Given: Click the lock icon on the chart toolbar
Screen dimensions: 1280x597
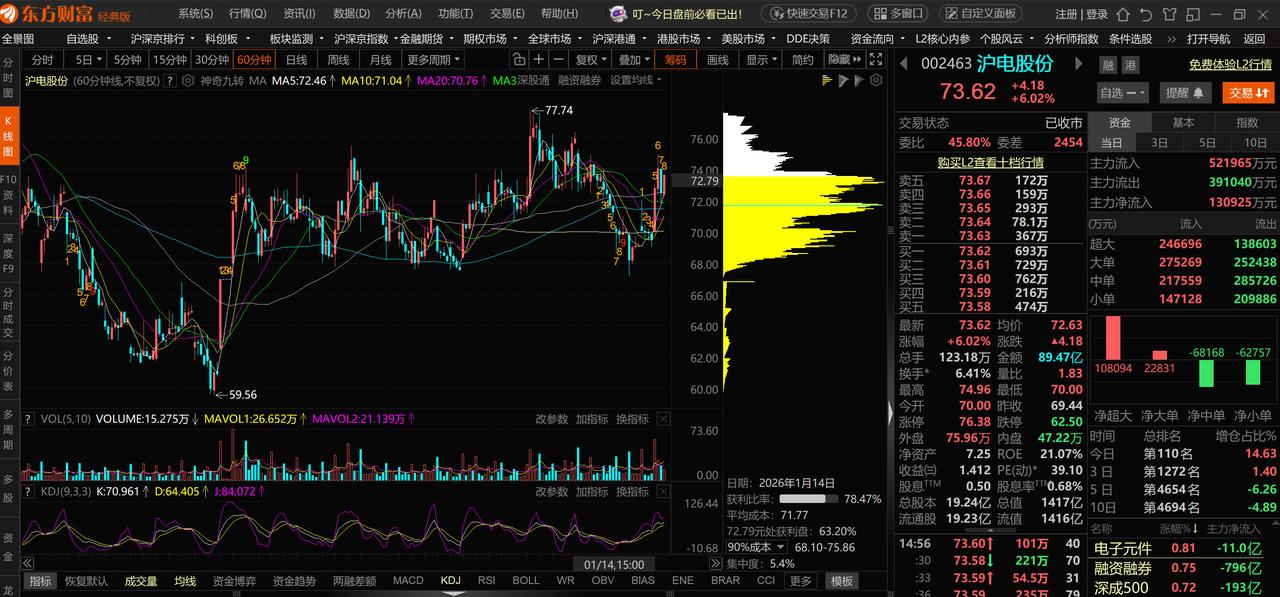Looking at the screenshot, I should [x=519, y=59].
